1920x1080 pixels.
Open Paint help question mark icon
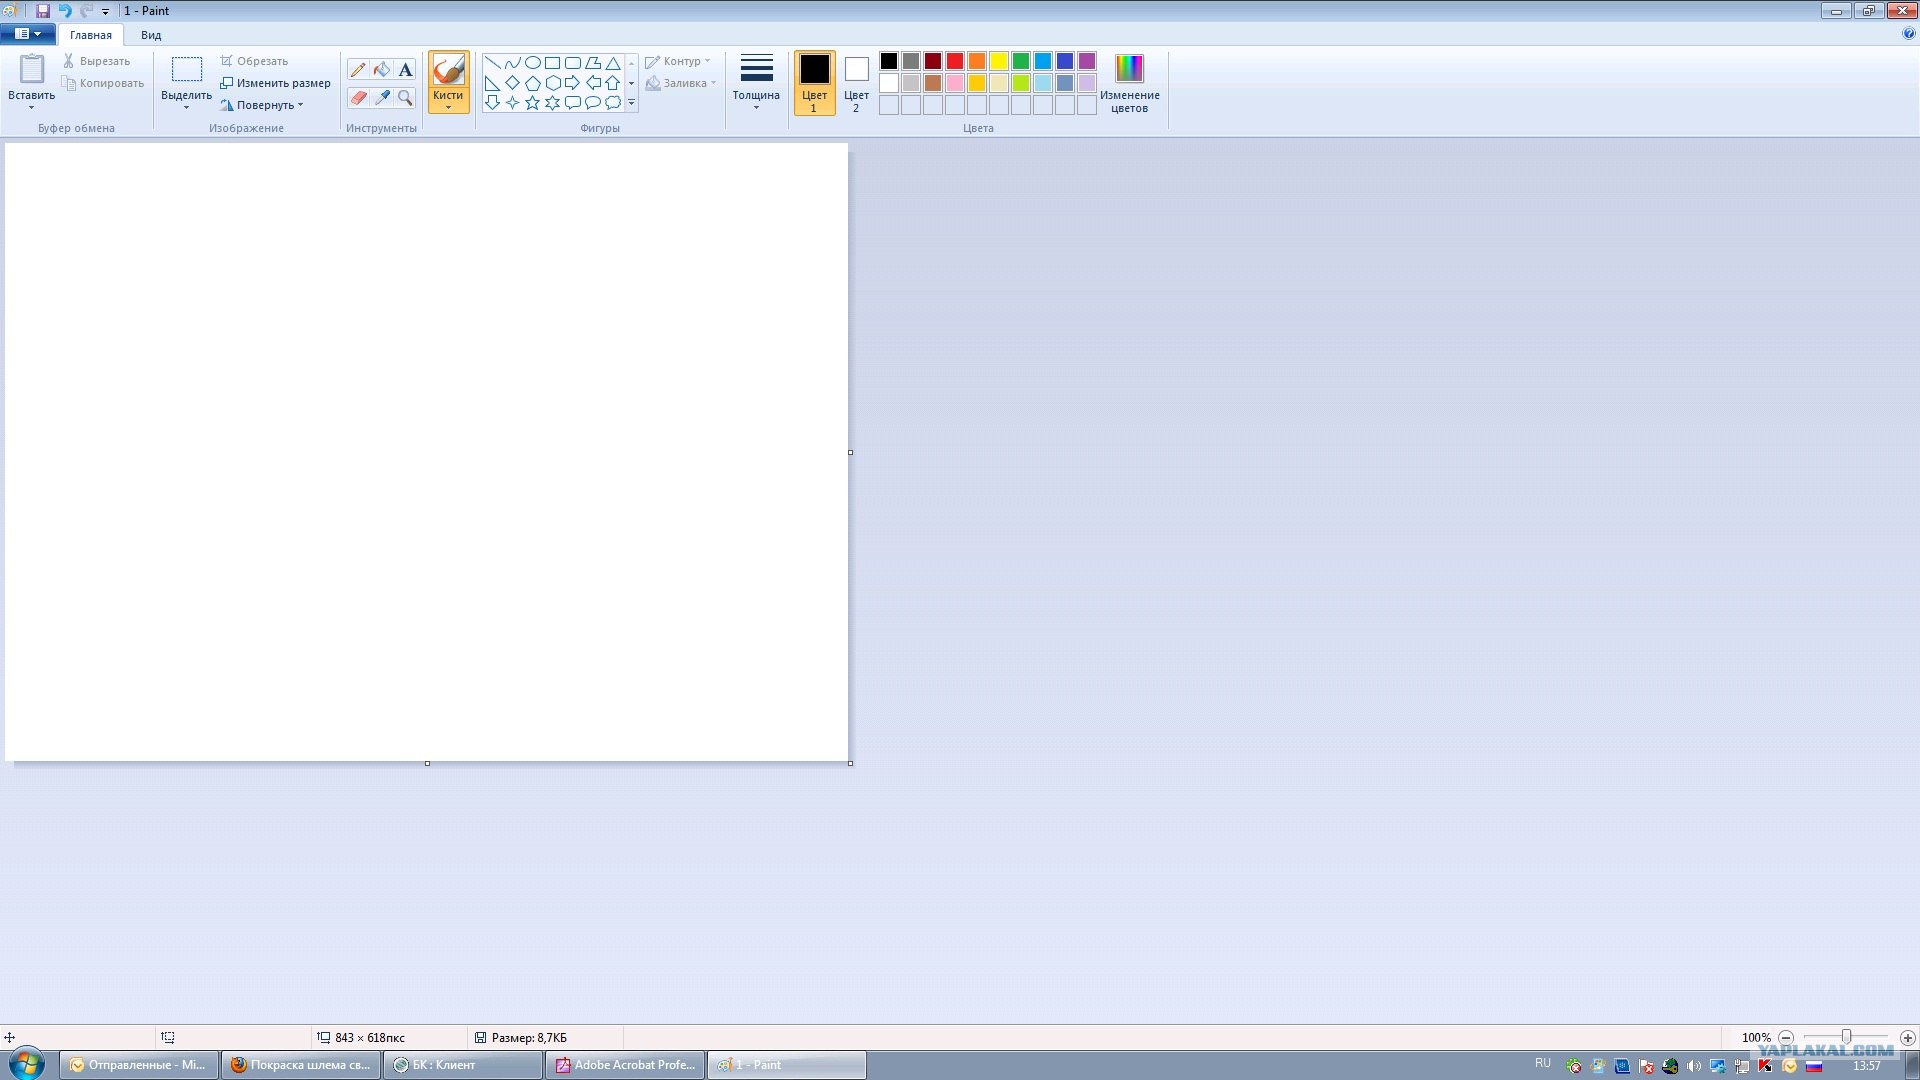pyautogui.click(x=1909, y=34)
